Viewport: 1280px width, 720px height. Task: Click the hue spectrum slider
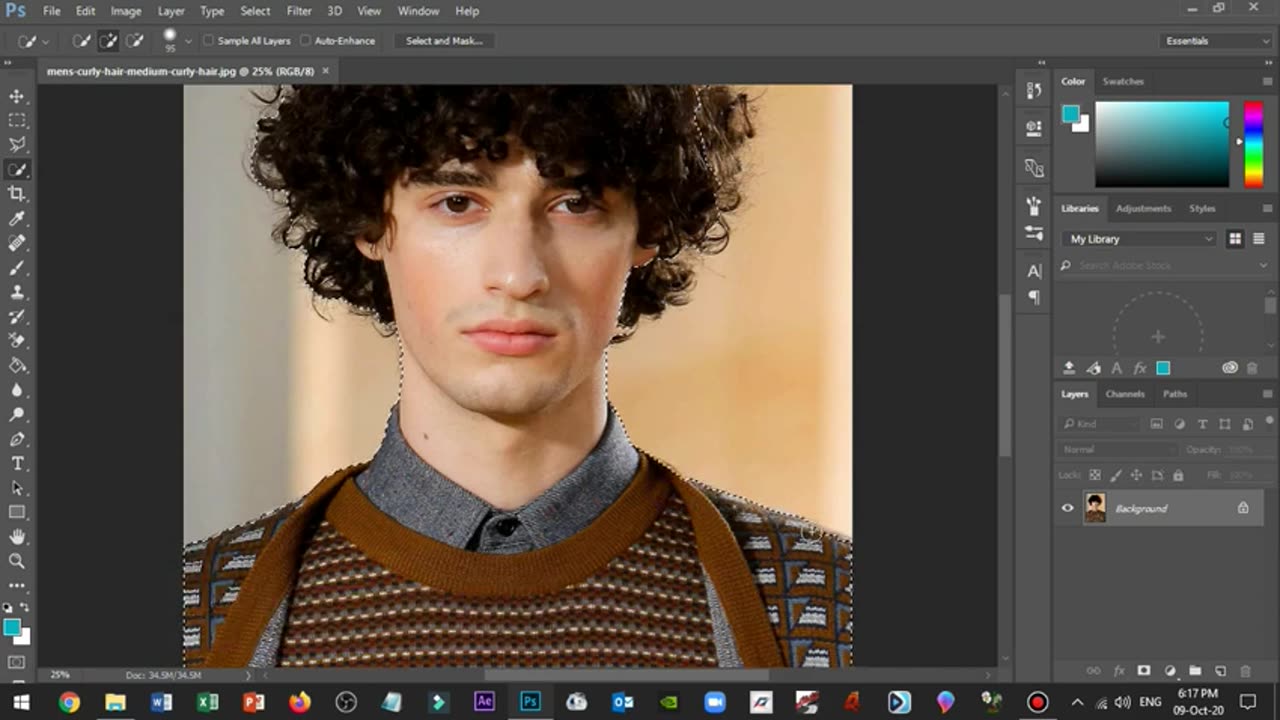point(1253,144)
